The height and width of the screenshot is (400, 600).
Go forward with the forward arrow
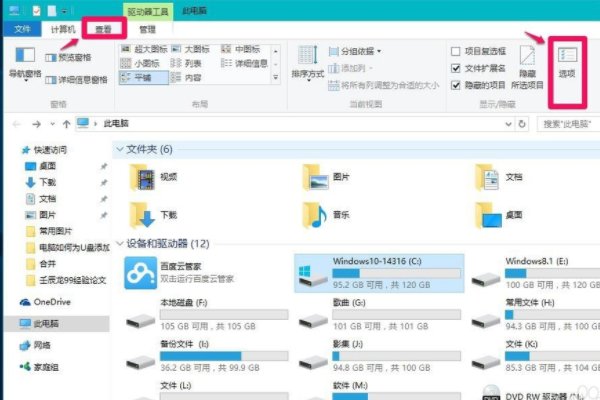[x=36, y=124]
